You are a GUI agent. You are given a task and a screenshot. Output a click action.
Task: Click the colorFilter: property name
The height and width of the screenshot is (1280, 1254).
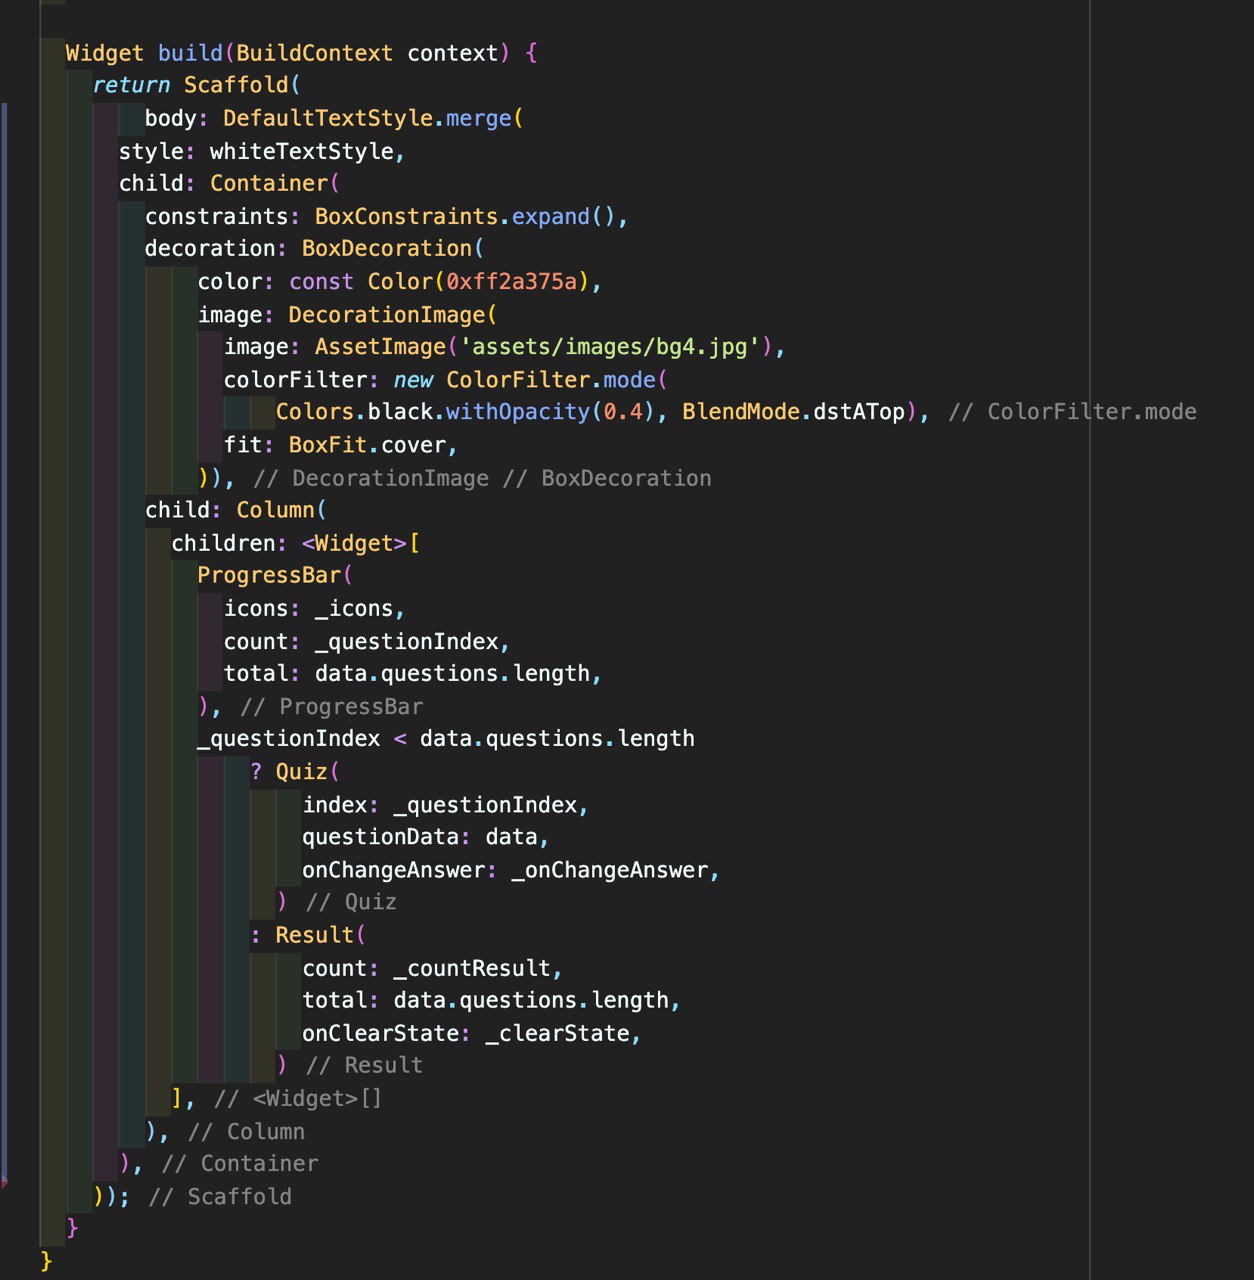point(302,379)
